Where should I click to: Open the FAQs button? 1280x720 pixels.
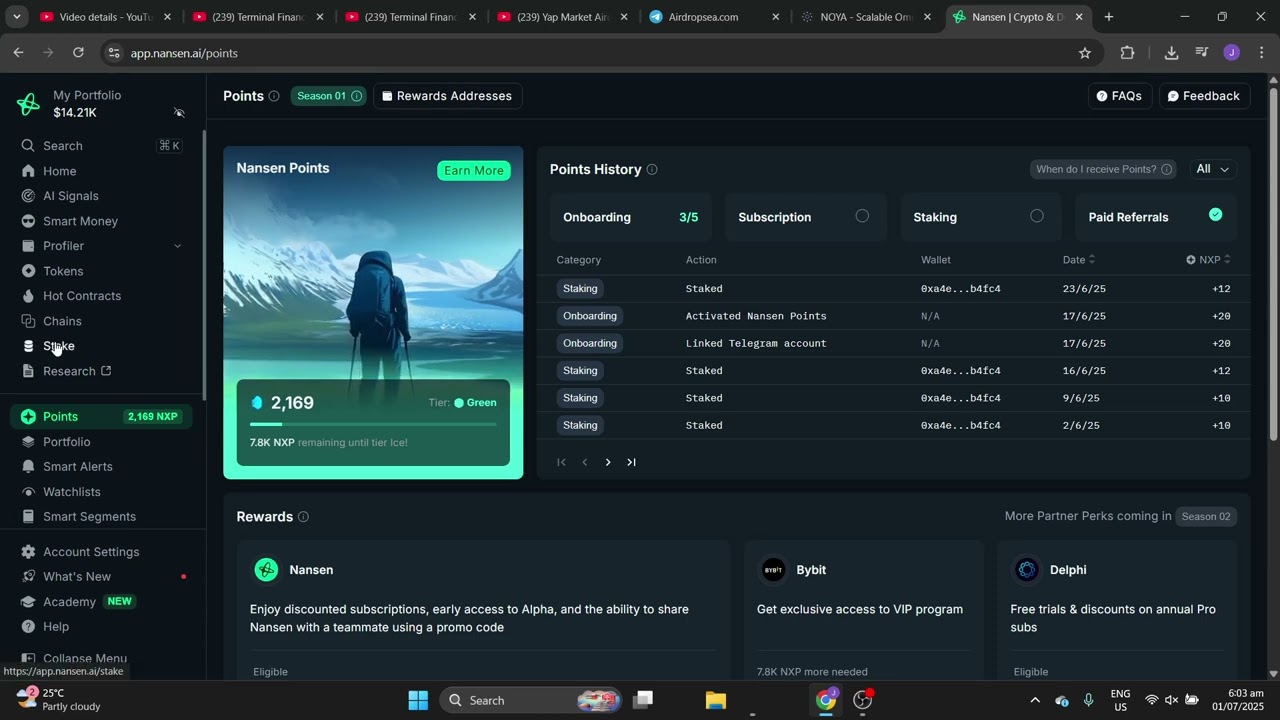coord(1119,96)
